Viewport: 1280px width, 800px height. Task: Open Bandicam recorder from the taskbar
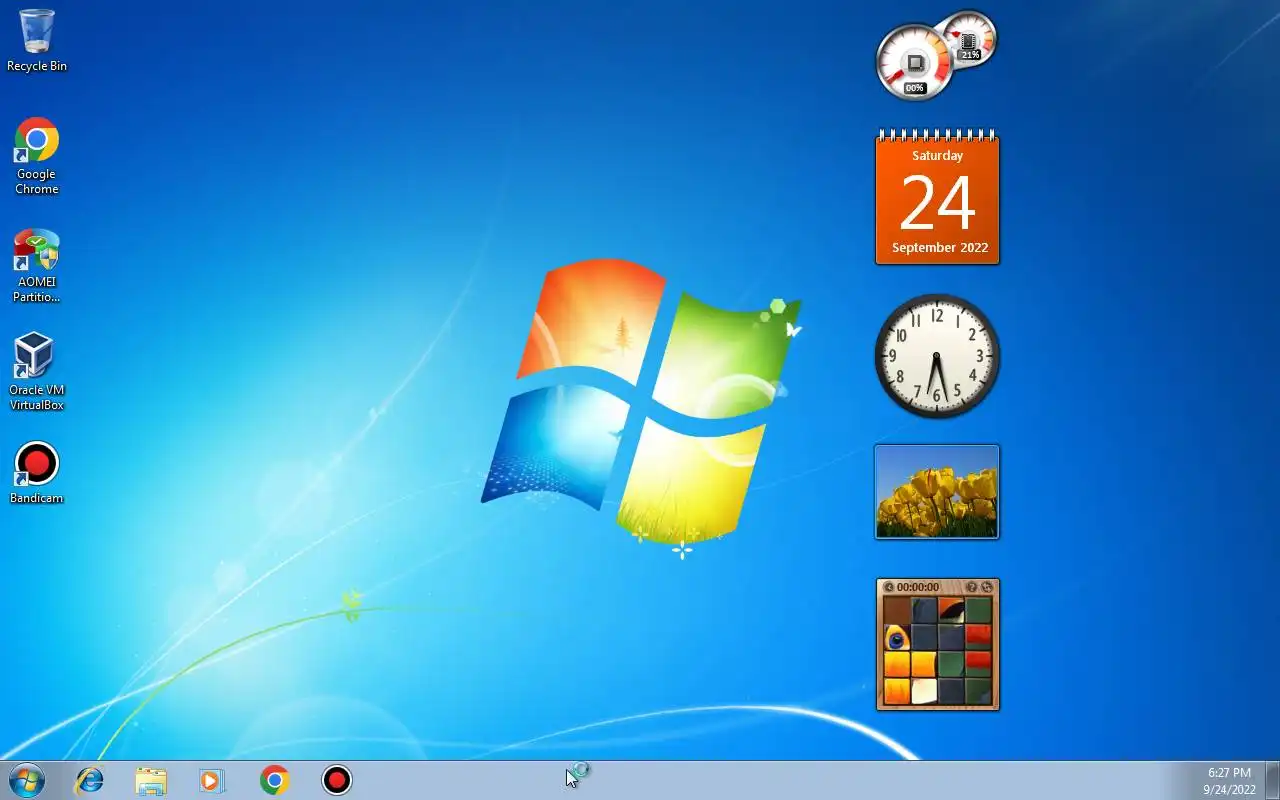pyautogui.click(x=337, y=780)
